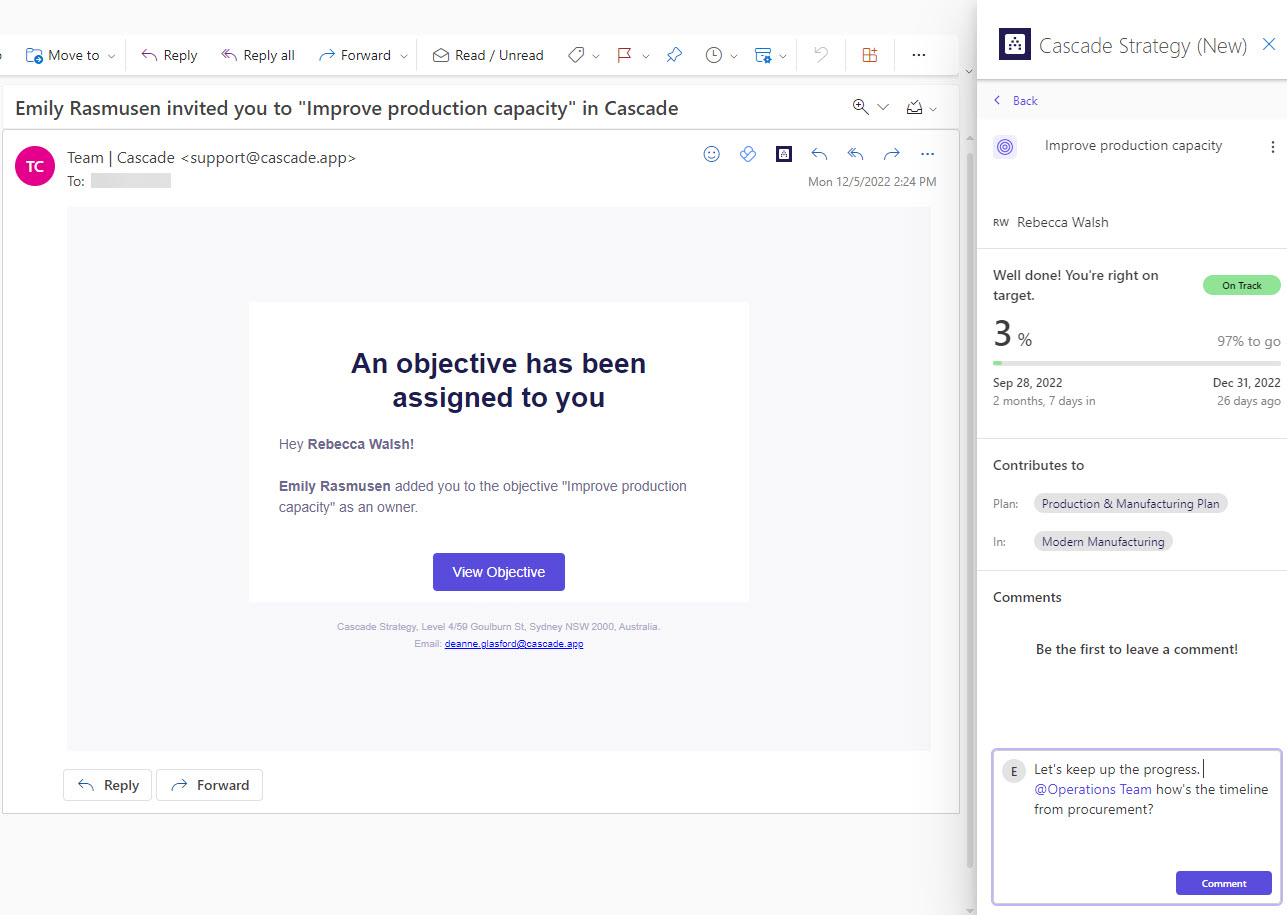Viewport: 1287px width, 915px height.
Task: Open objective options vertical ellipsis
Action: [x=1272, y=147]
